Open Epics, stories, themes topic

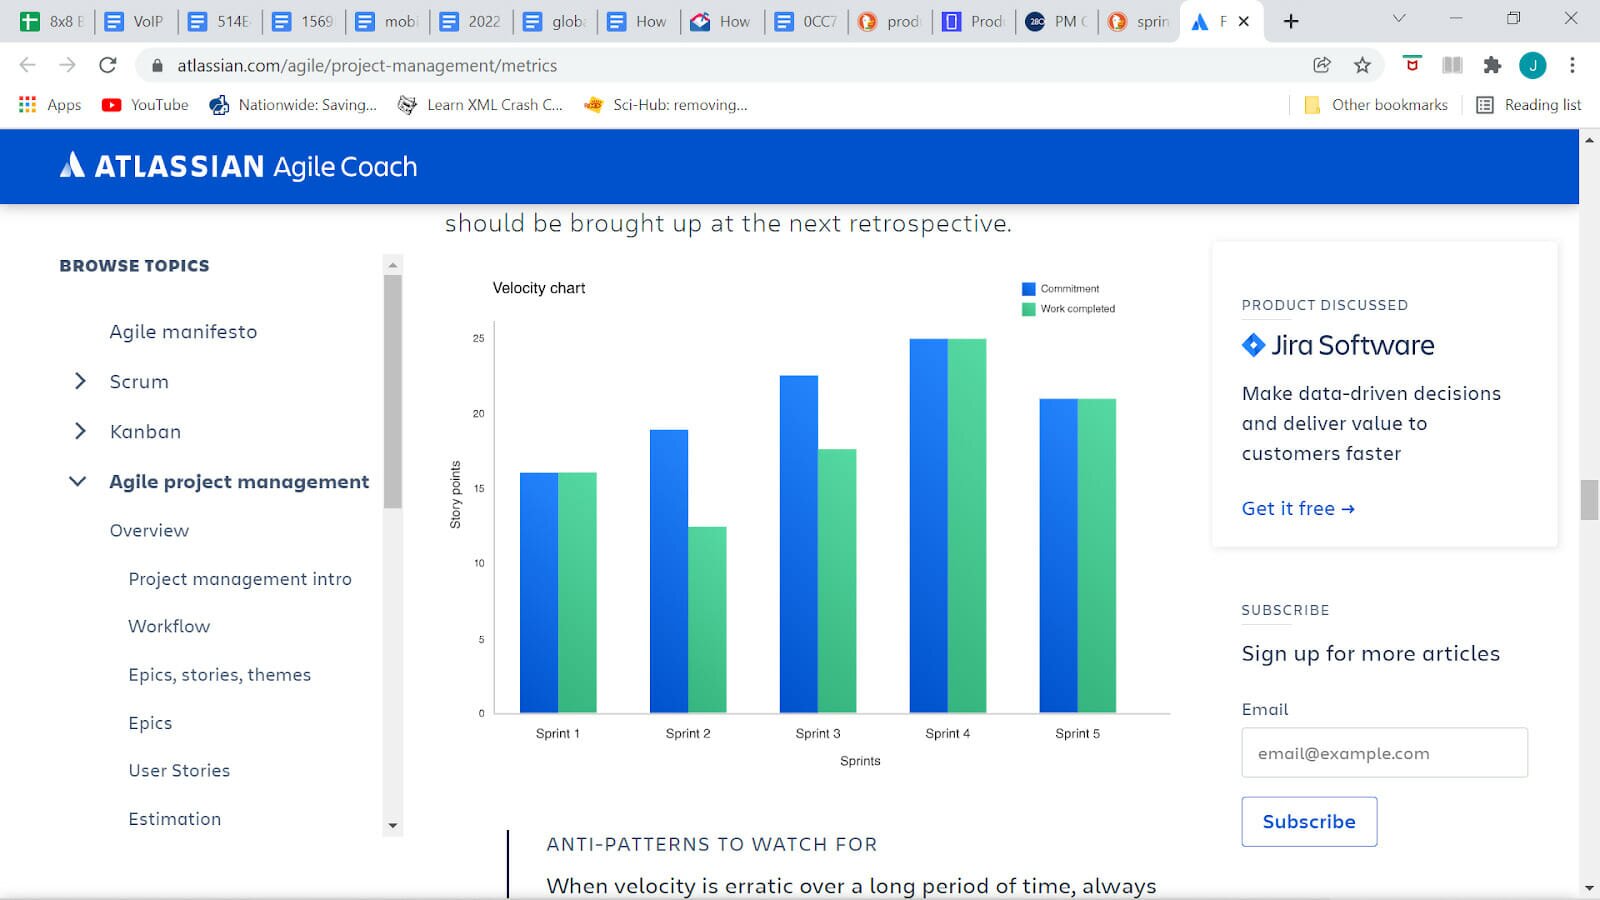coord(219,675)
